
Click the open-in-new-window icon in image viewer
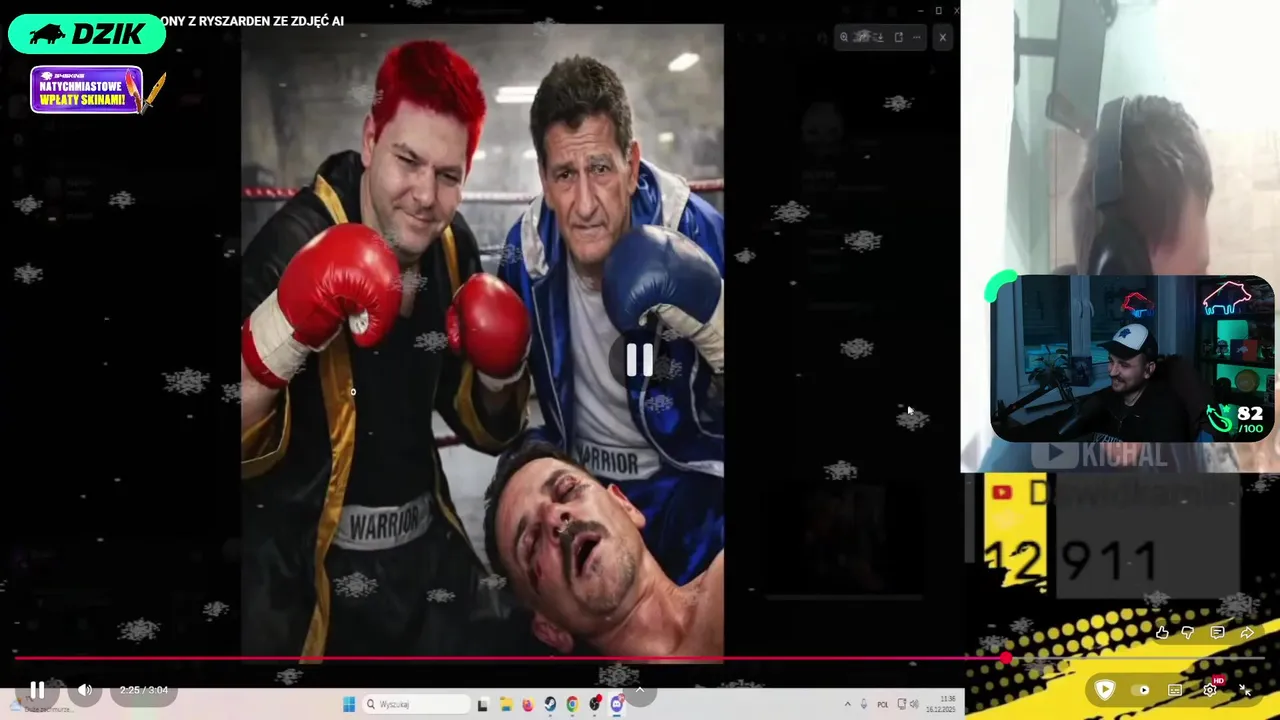(899, 37)
